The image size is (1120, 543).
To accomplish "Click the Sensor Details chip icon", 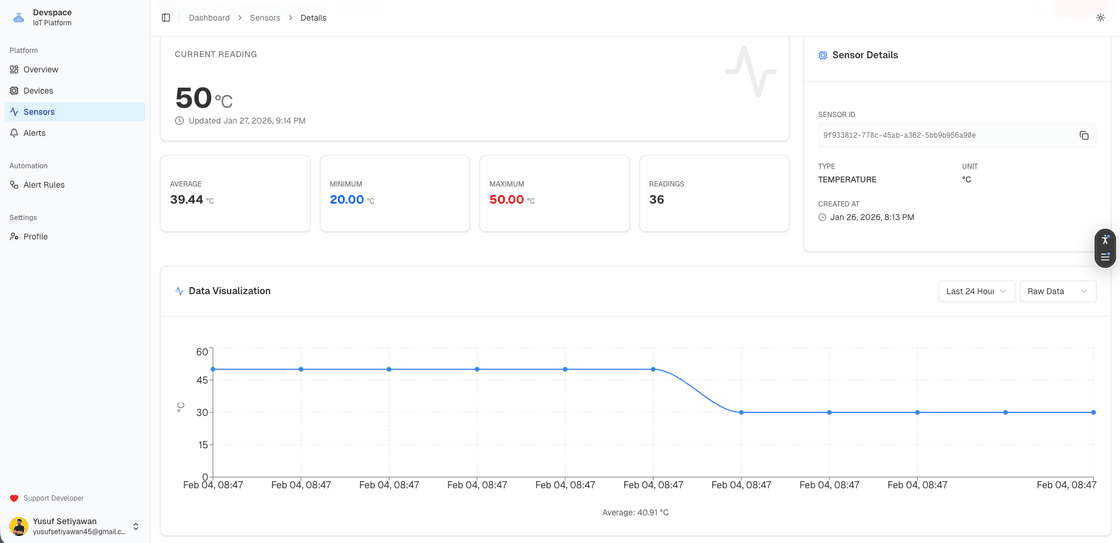I will 823,55.
